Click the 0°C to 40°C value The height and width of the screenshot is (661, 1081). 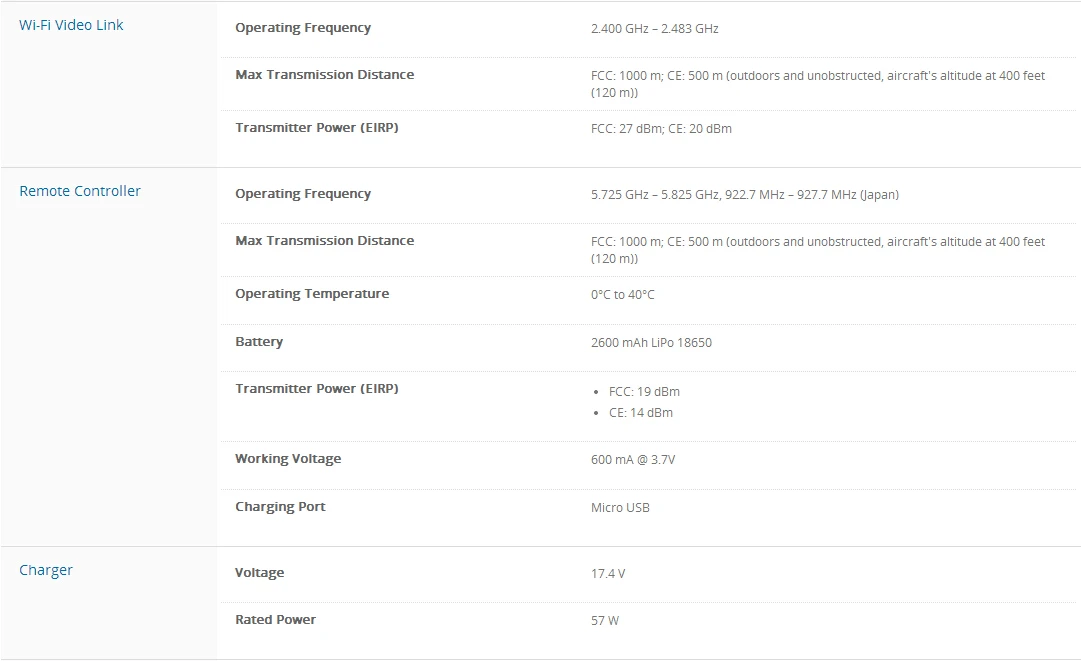(623, 295)
